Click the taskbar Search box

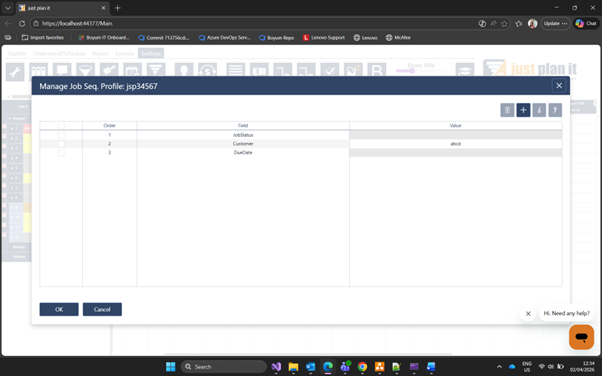[223, 367]
